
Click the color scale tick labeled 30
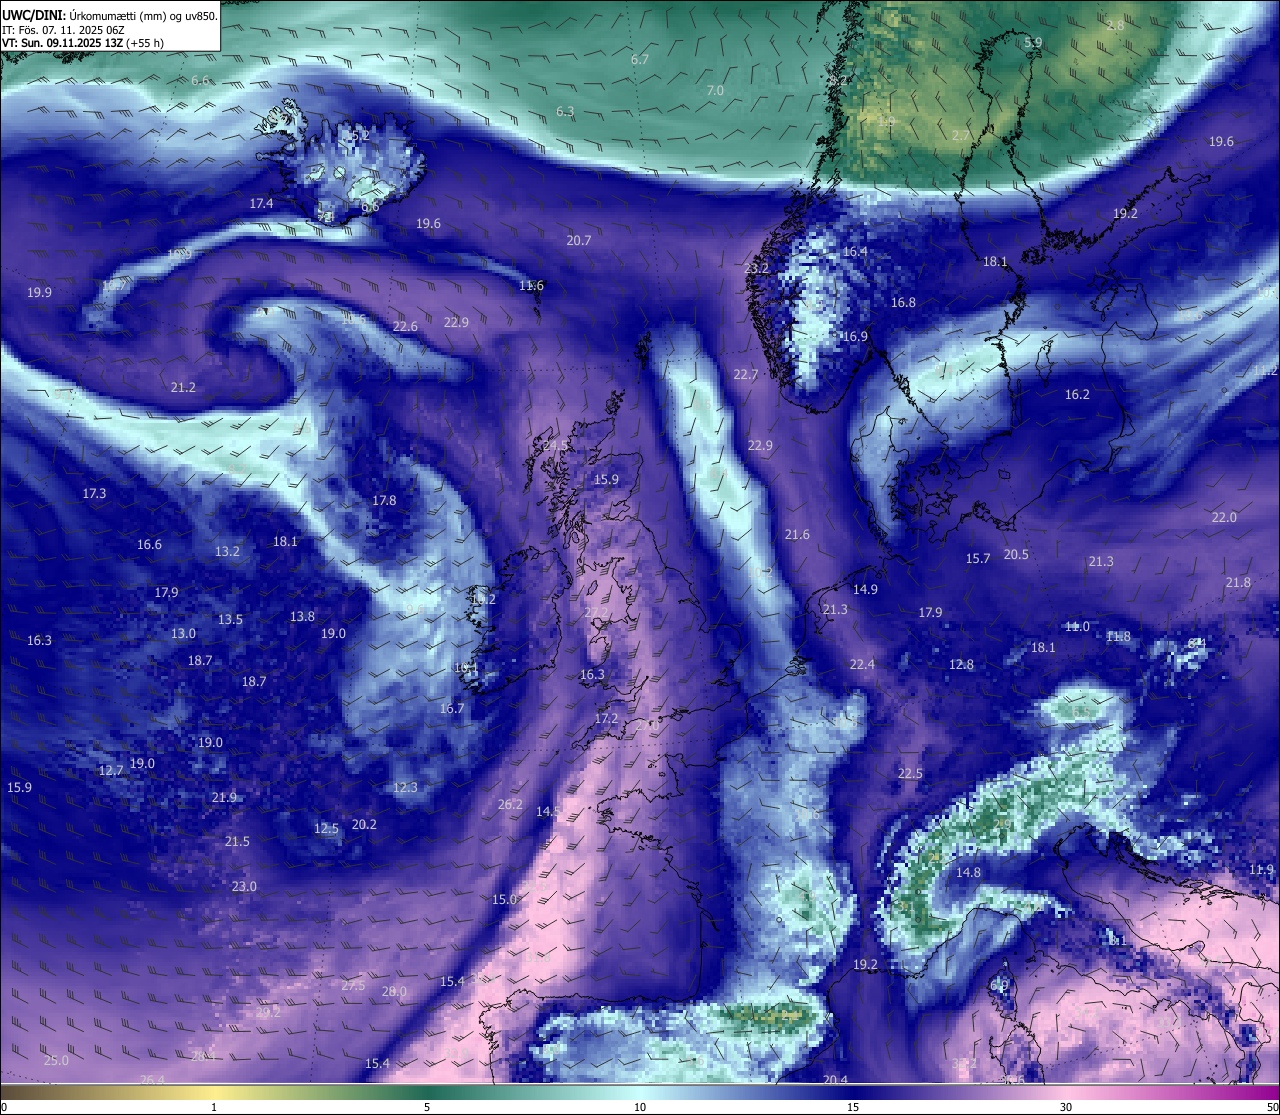point(1066,1107)
